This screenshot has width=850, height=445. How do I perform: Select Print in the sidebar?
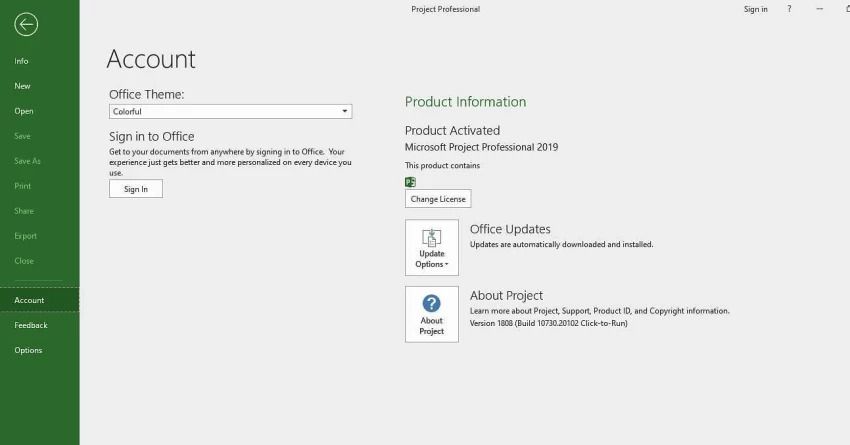click(40, 186)
